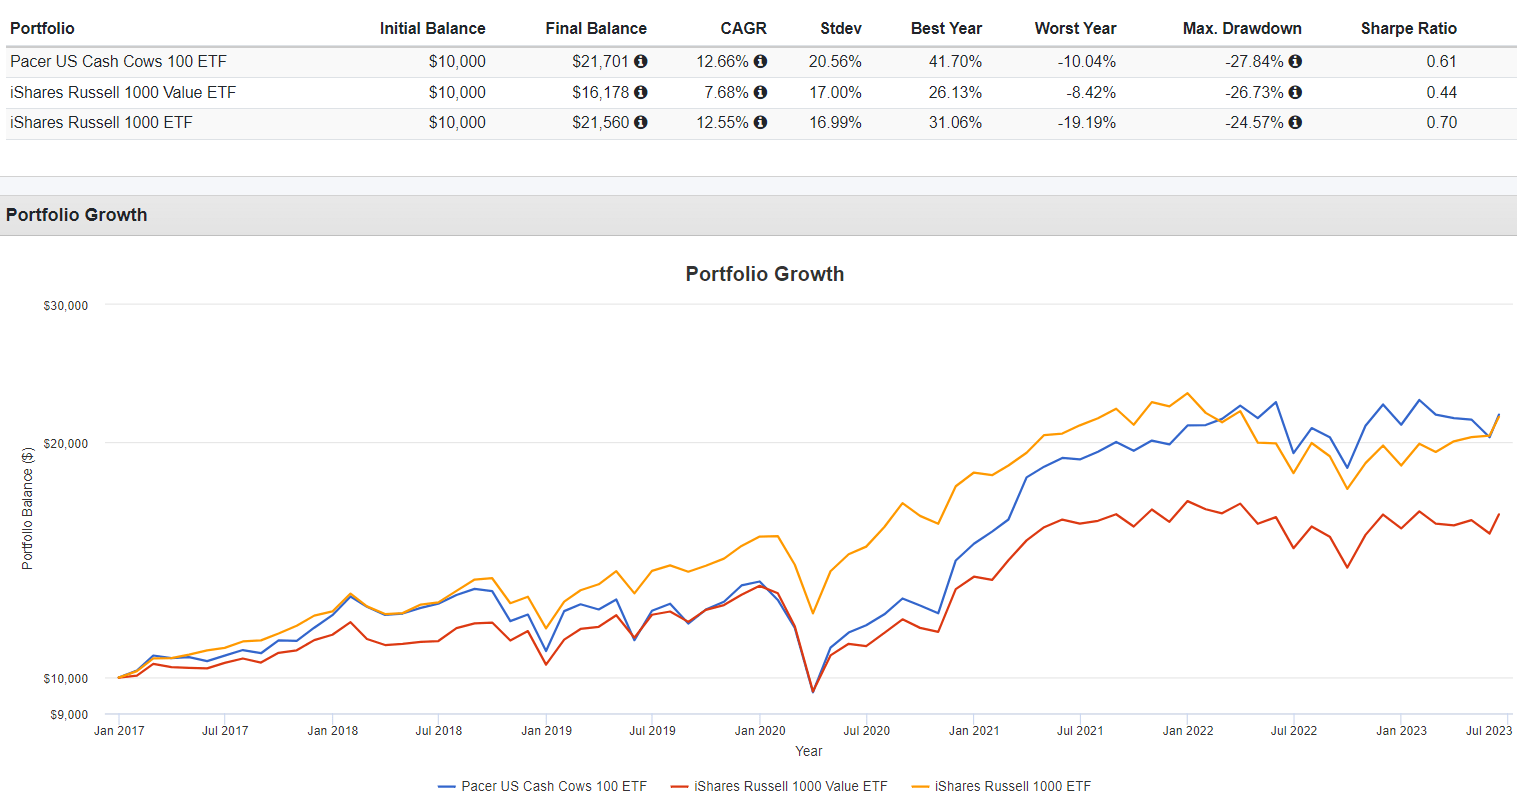Click info icon next to $21,560 final balance
The height and width of the screenshot is (806, 1517).
641,122
